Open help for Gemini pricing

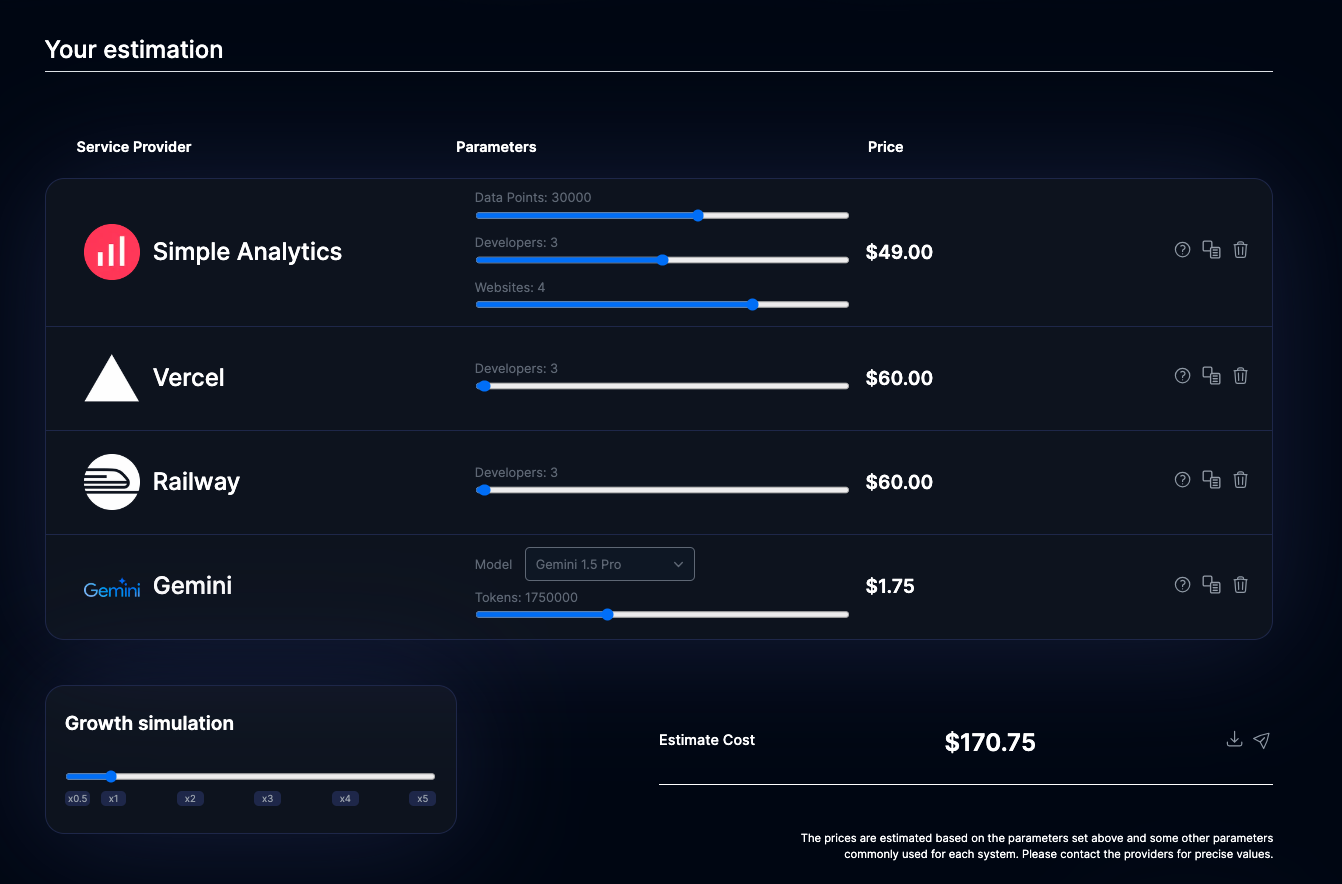click(x=1182, y=584)
